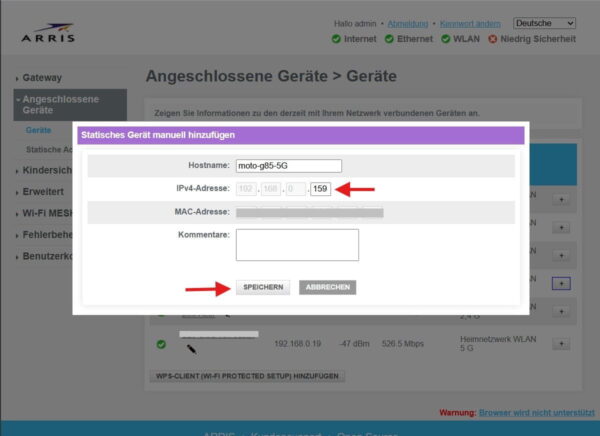
Task: Expand the Kindersicherung menu section
Action: (x=44, y=170)
